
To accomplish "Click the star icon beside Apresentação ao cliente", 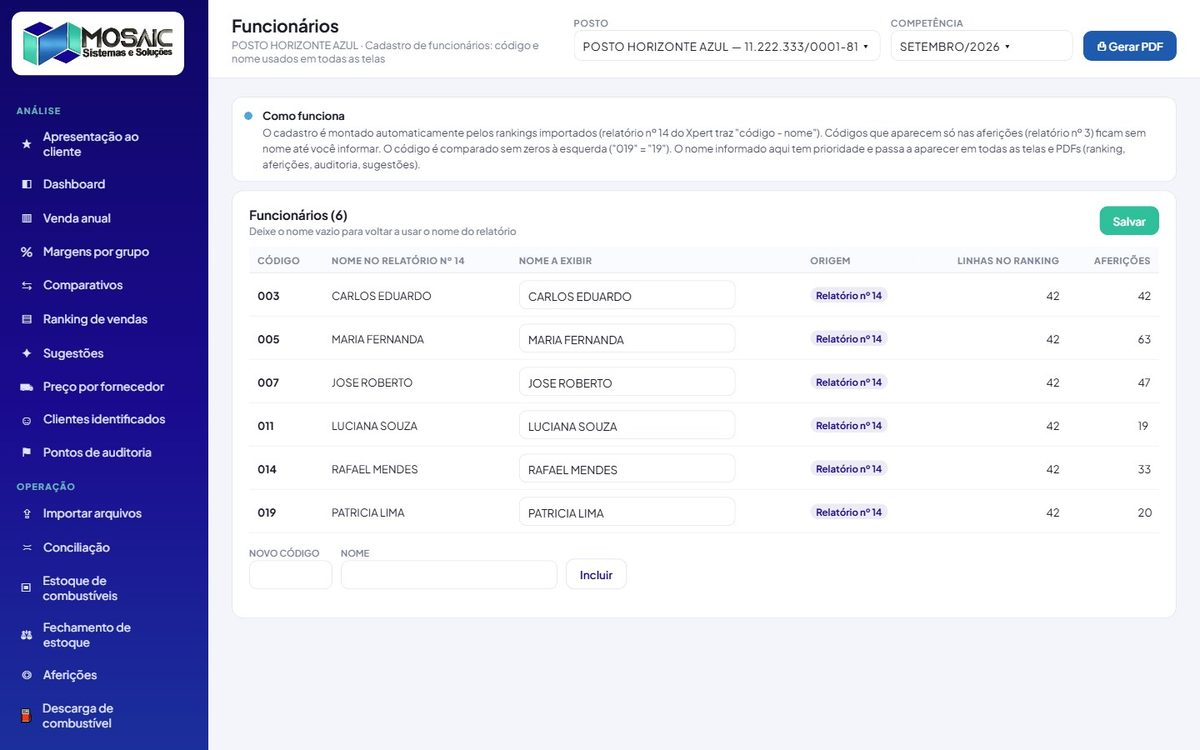I will pos(27,144).
